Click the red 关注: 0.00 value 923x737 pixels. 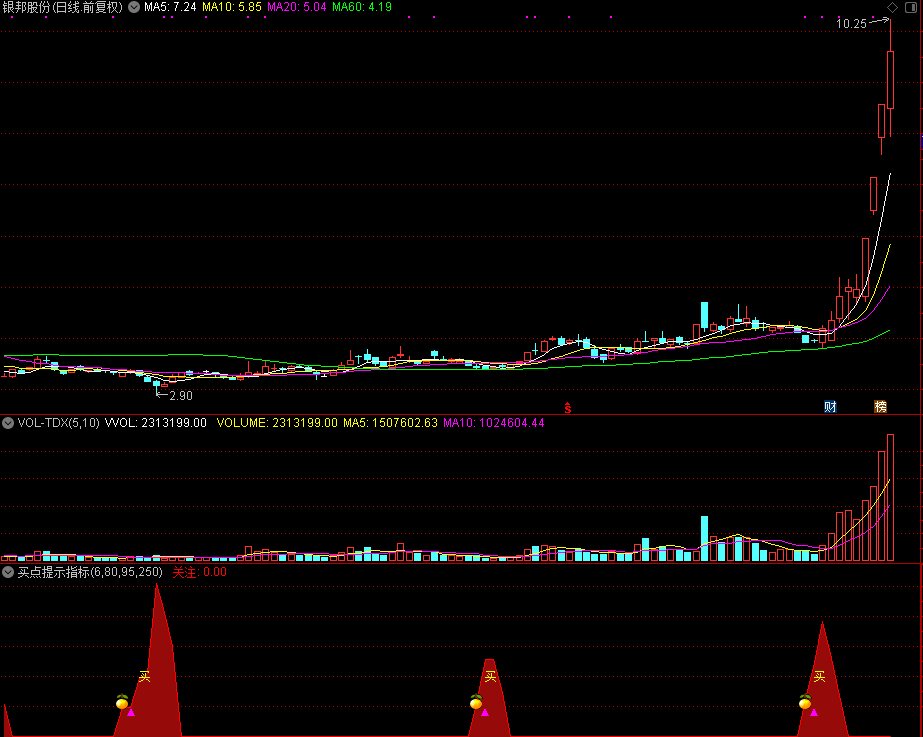[200, 572]
